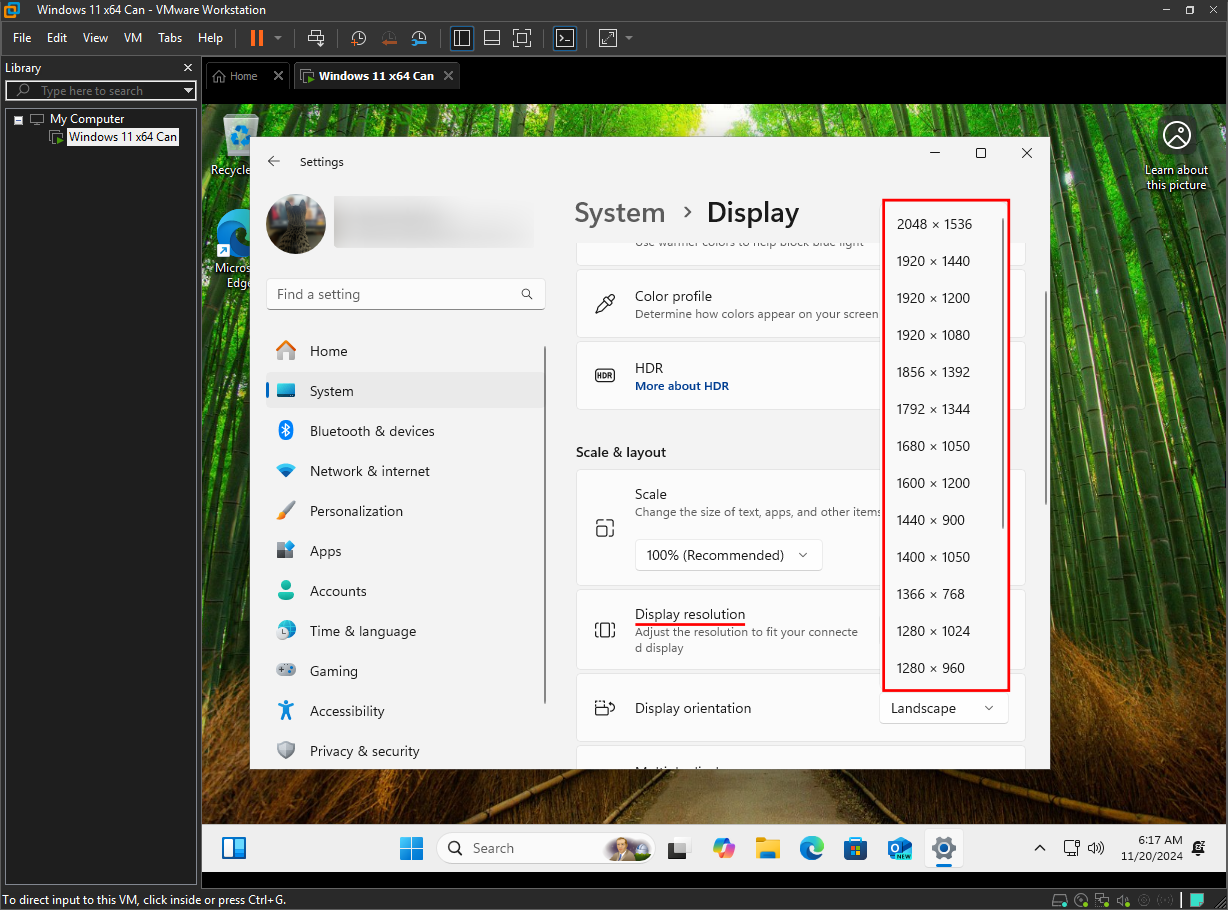
Task: Go to Personalization in Settings sidebar
Action: 356,511
